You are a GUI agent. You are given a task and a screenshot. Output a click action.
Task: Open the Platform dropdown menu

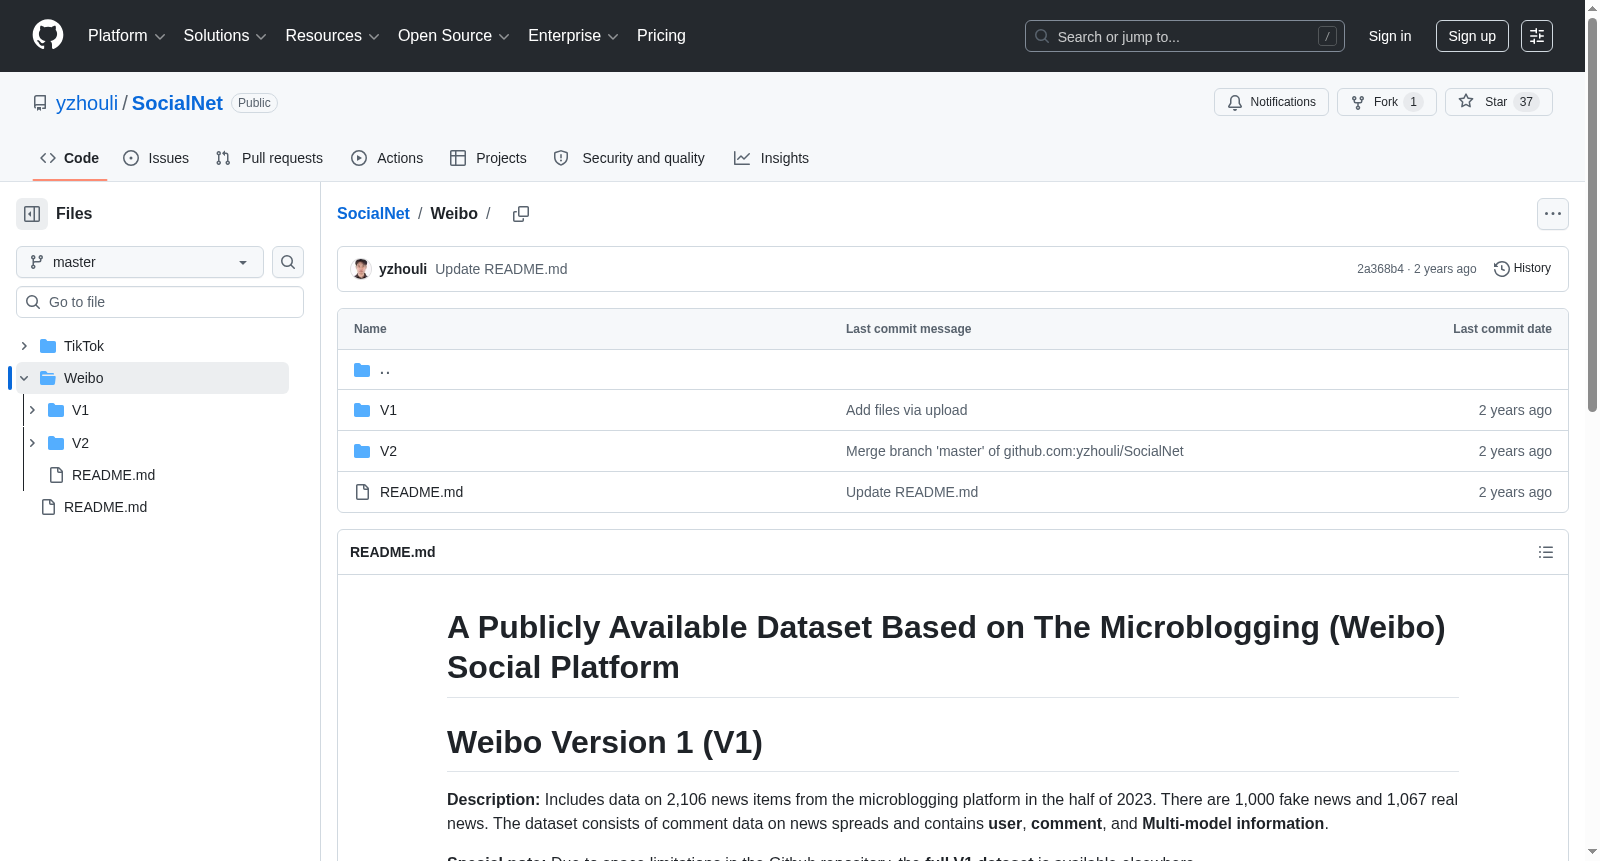(126, 36)
